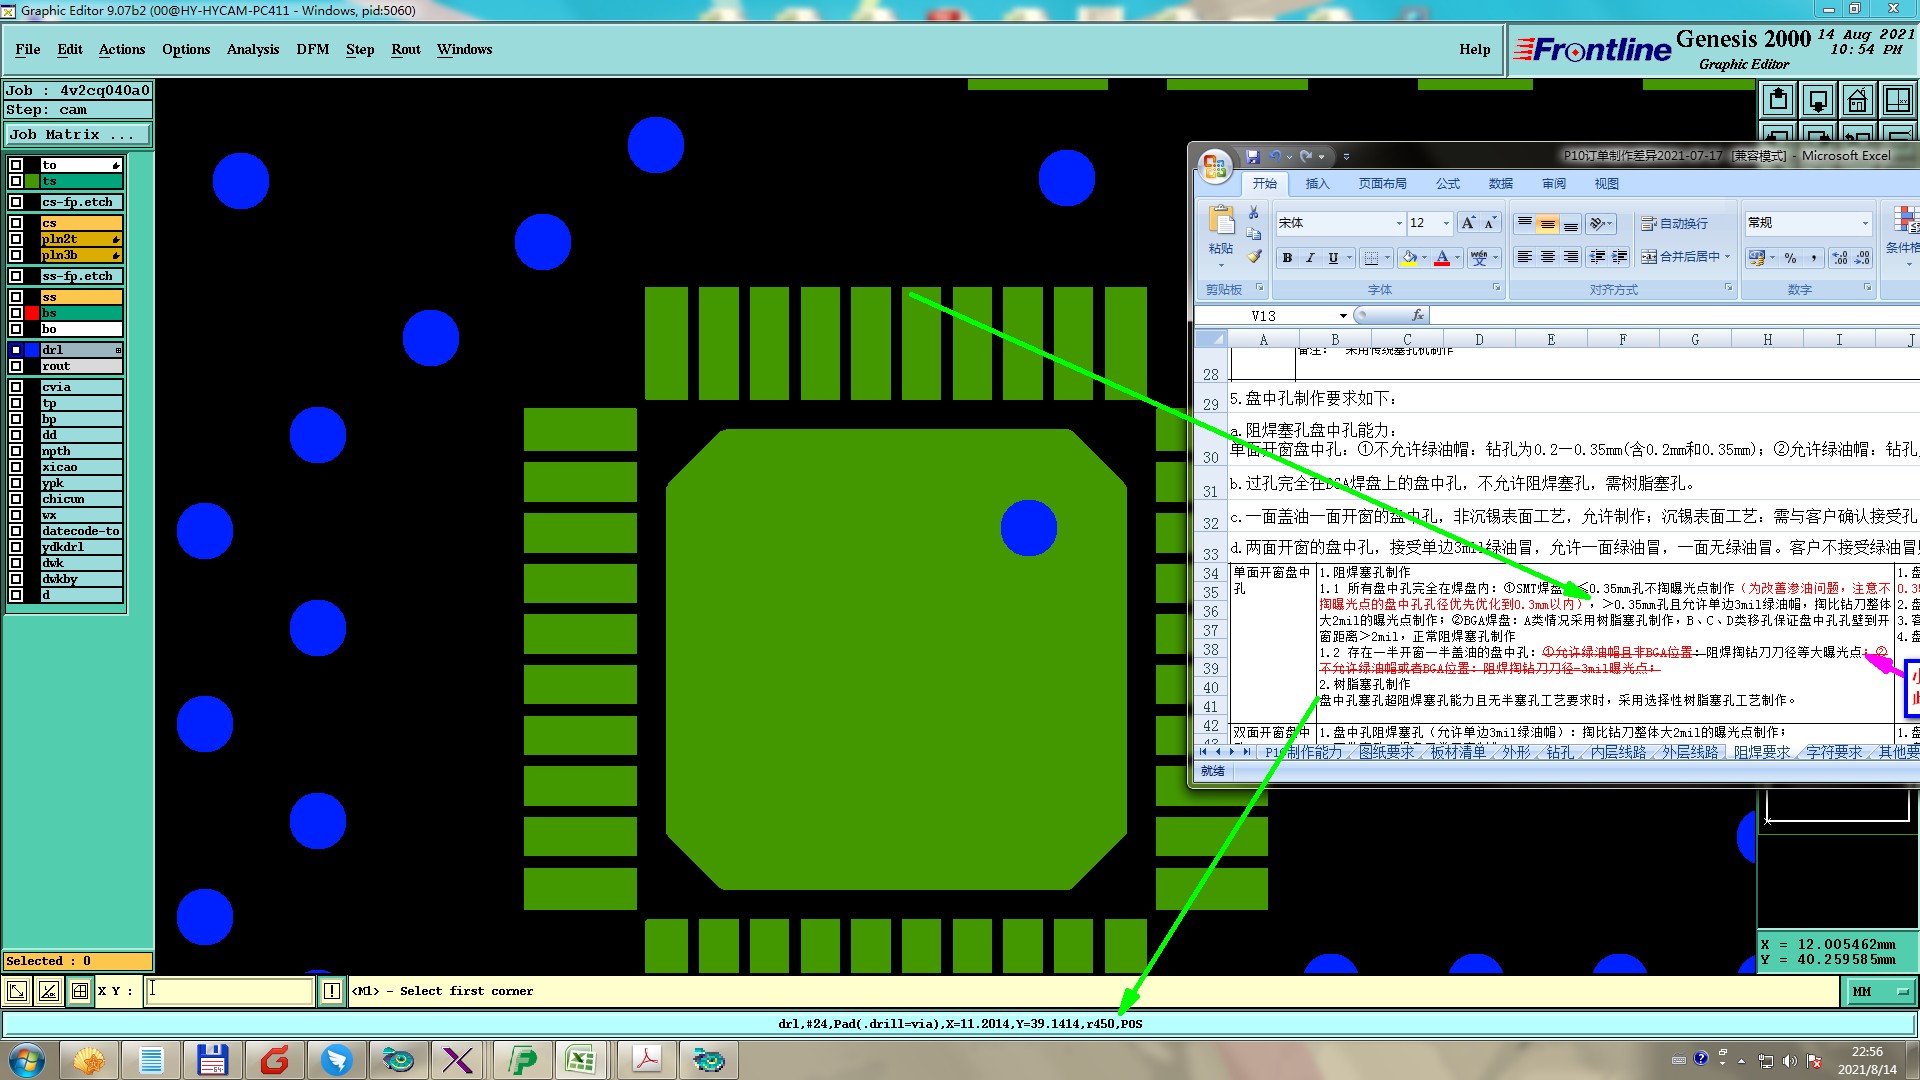The width and height of the screenshot is (1920, 1080).
Task: Open the Excel number format dropdown
Action: pos(1864,223)
